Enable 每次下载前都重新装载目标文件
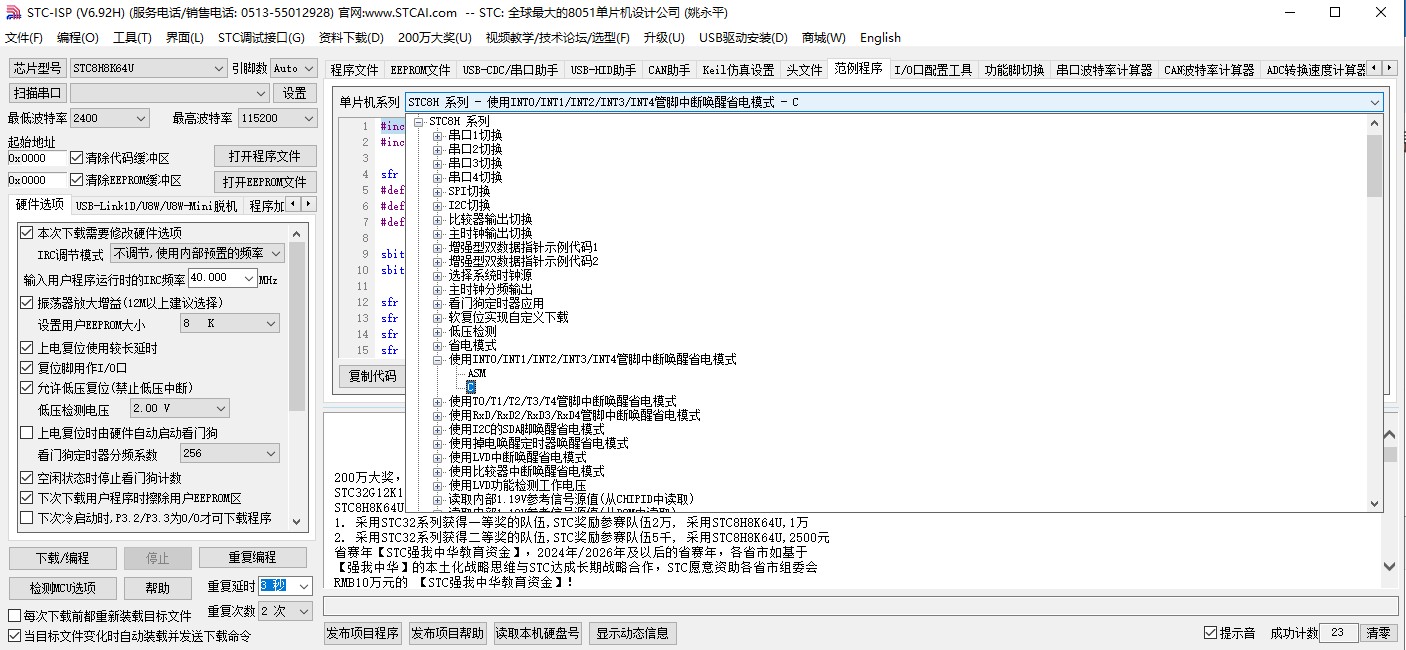1406x650 pixels. 14,616
